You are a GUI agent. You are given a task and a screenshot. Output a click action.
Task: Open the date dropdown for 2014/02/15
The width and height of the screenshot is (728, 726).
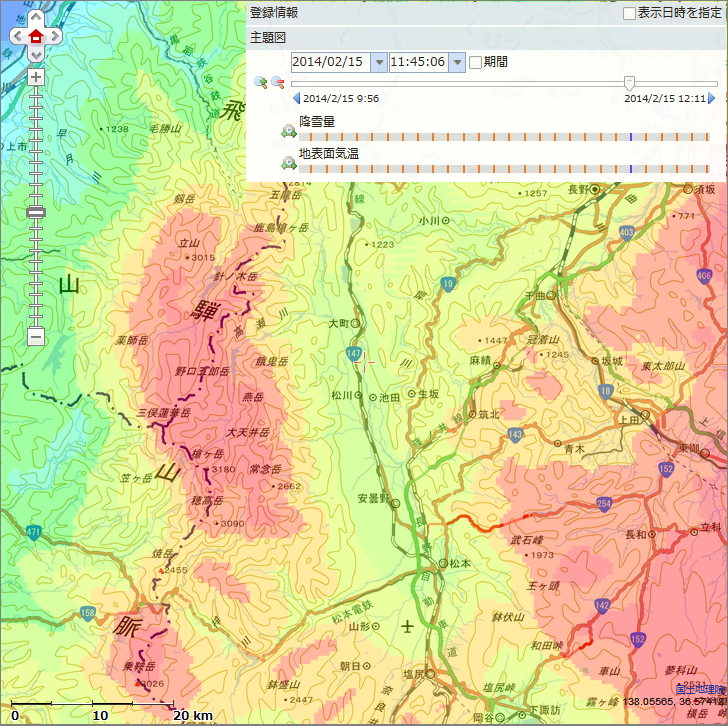[378, 62]
